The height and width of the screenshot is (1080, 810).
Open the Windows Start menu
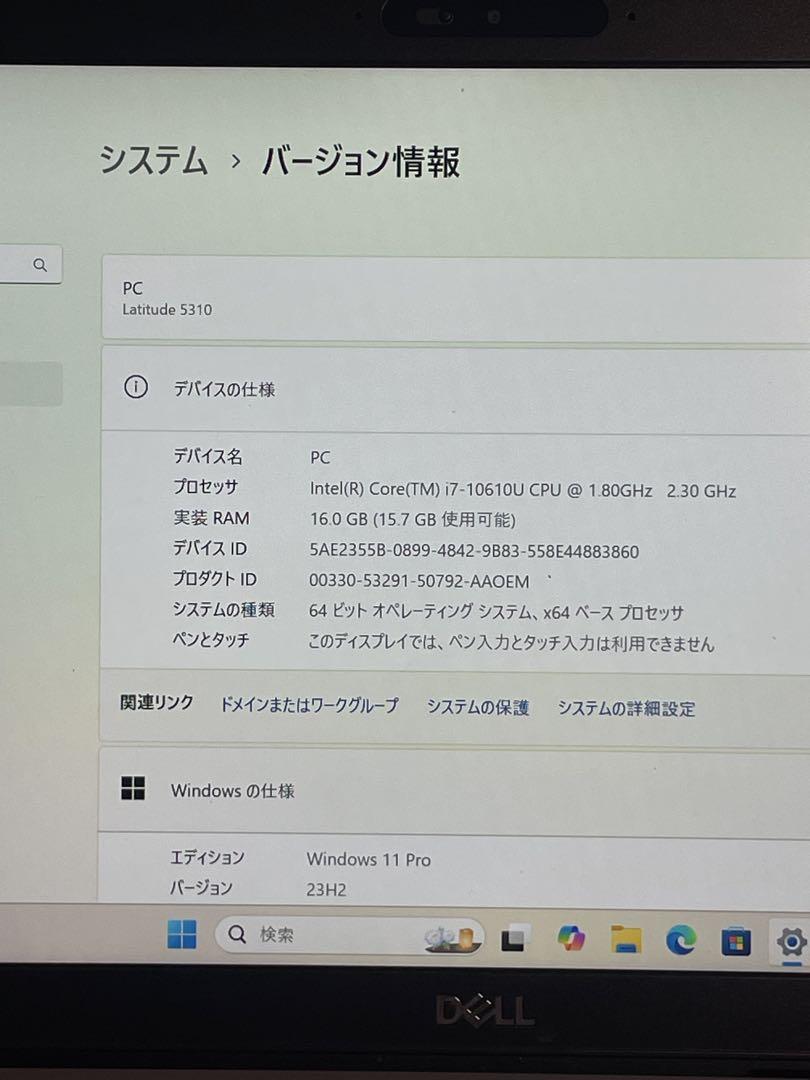point(182,934)
